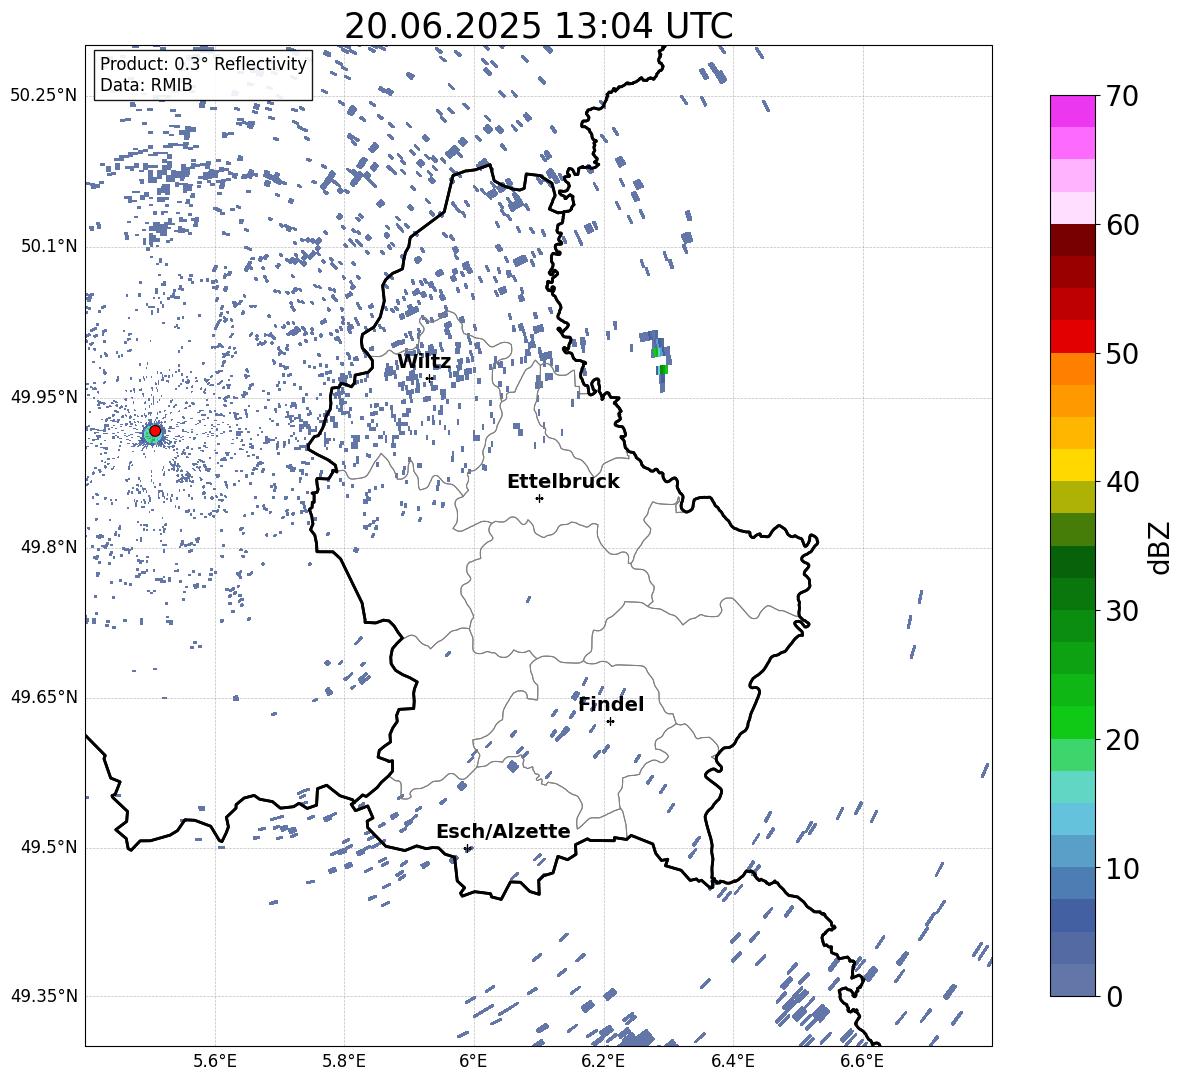Click the Ettelbruck station cross marker

[x=539, y=498]
